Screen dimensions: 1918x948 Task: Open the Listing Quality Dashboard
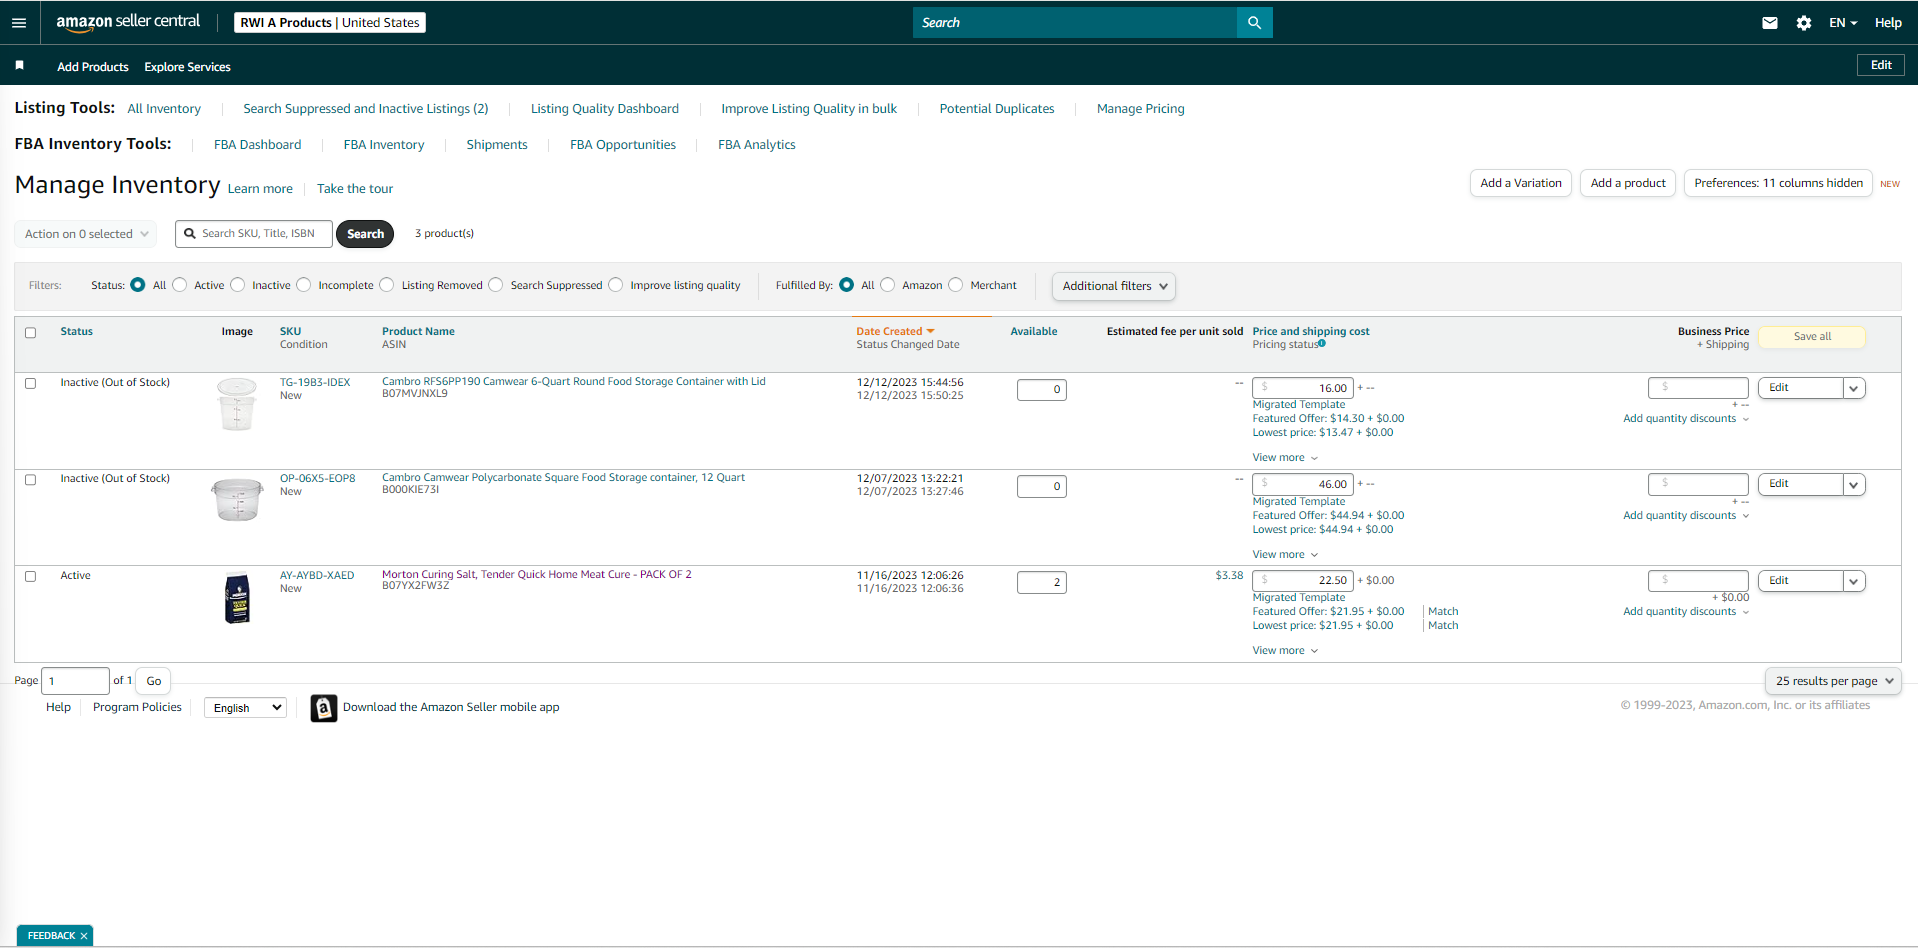point(605,109)
